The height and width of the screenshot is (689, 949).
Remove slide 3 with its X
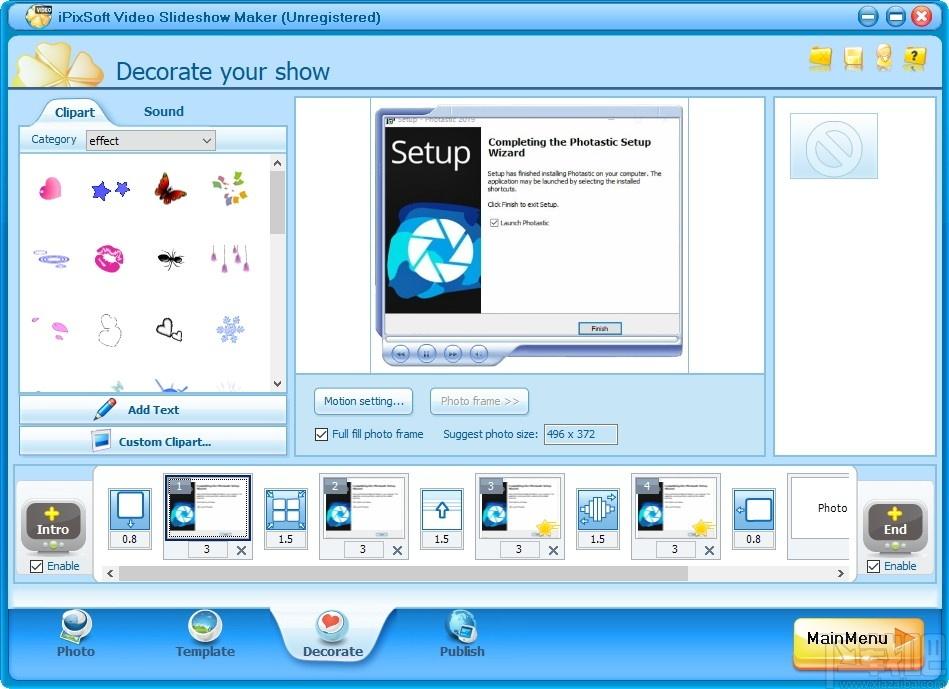pos(553,550)
